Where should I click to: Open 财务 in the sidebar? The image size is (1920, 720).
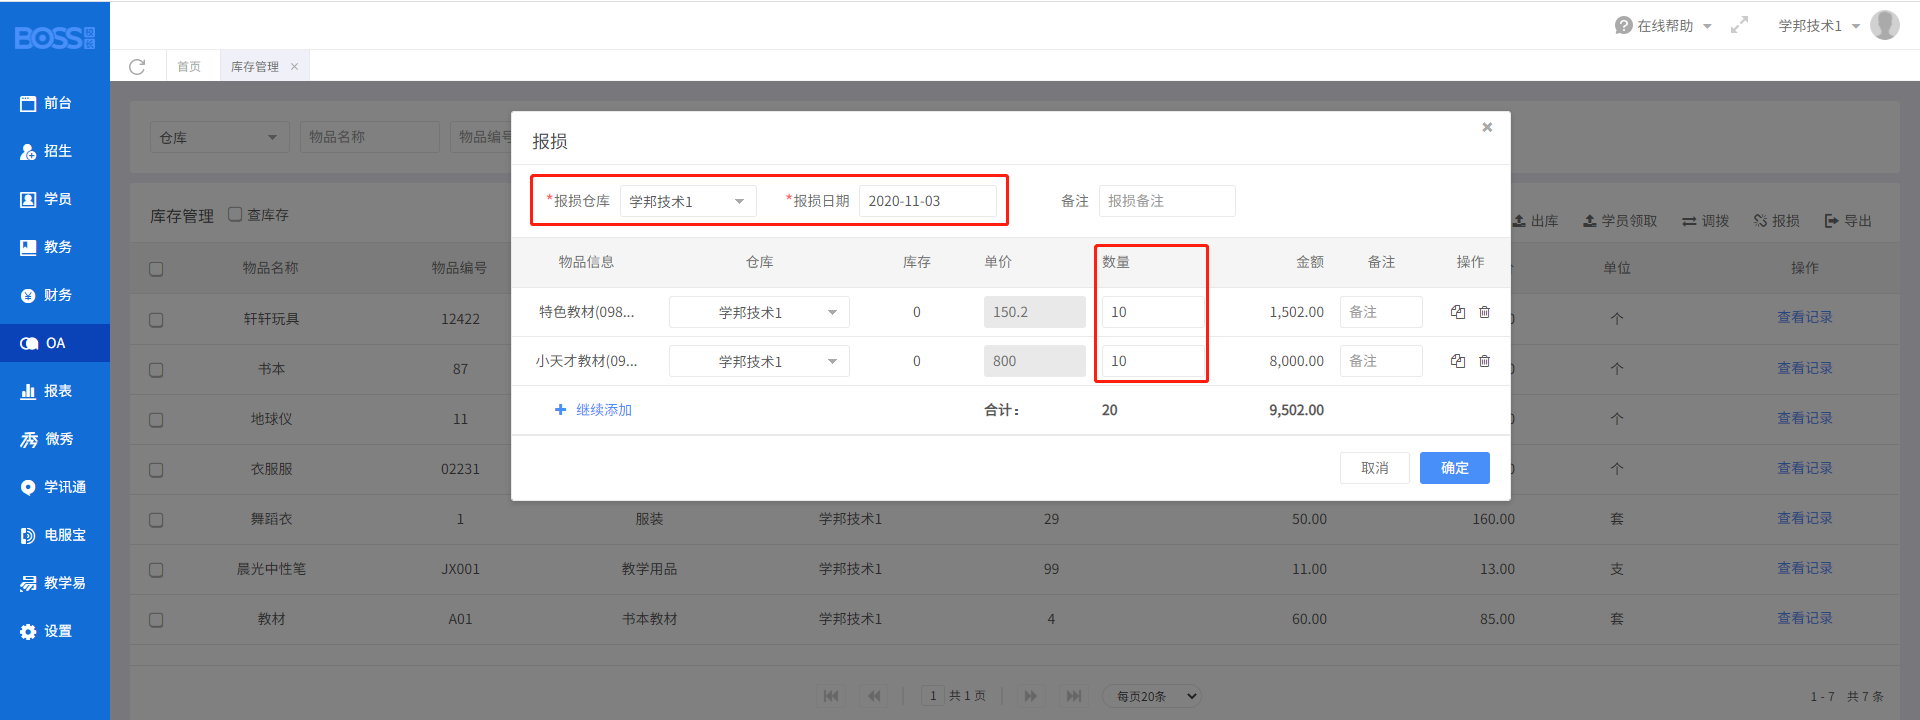click(55, 295)
